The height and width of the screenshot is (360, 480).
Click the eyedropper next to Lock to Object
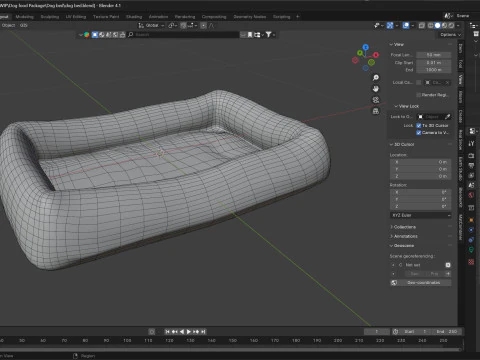[x=448, y=117]
